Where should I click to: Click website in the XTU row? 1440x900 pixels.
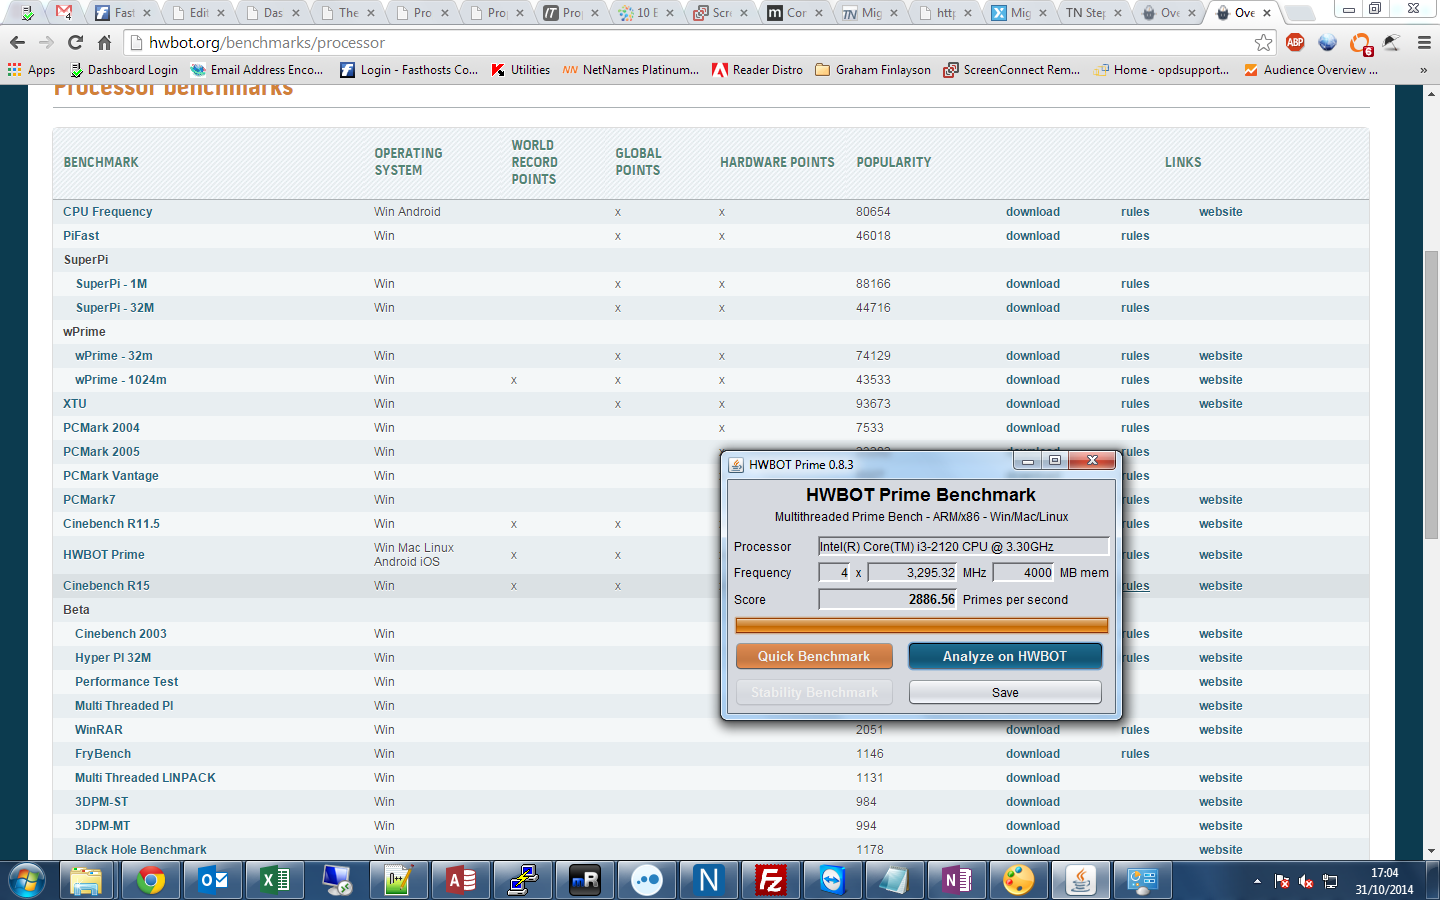point(1221,404)
